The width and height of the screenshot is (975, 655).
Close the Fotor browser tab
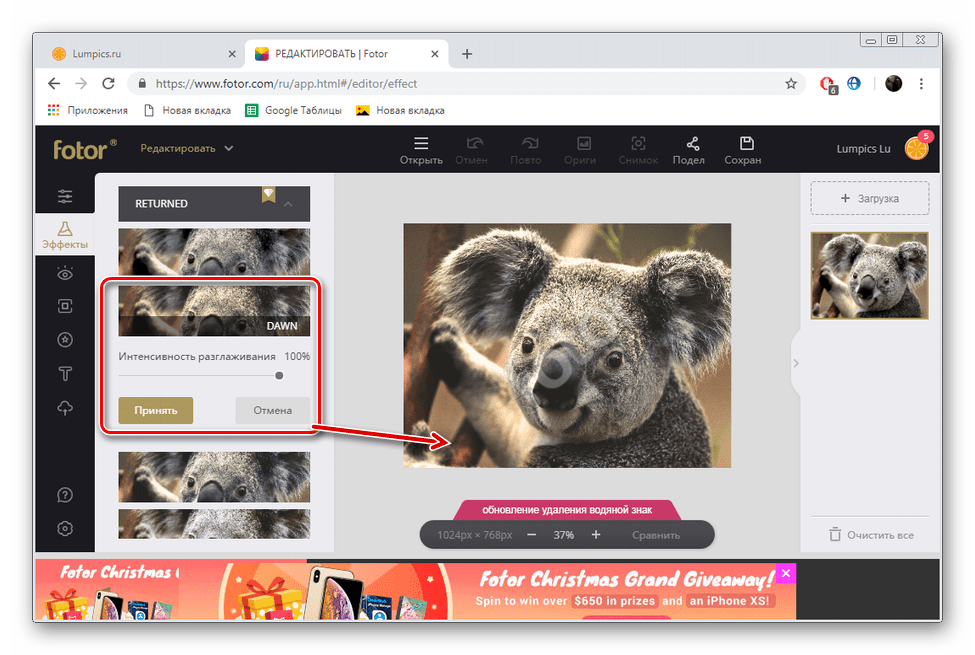click(435, 54)
